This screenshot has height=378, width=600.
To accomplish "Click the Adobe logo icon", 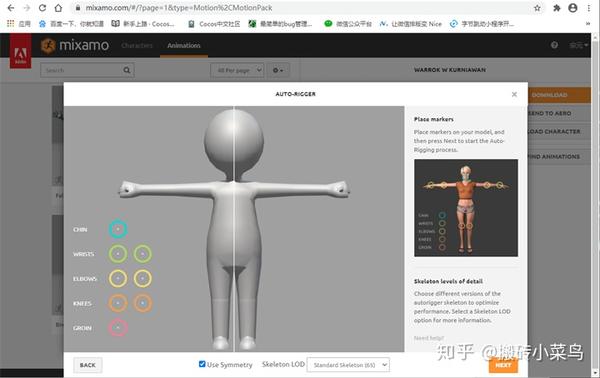I will pos(21,51).
